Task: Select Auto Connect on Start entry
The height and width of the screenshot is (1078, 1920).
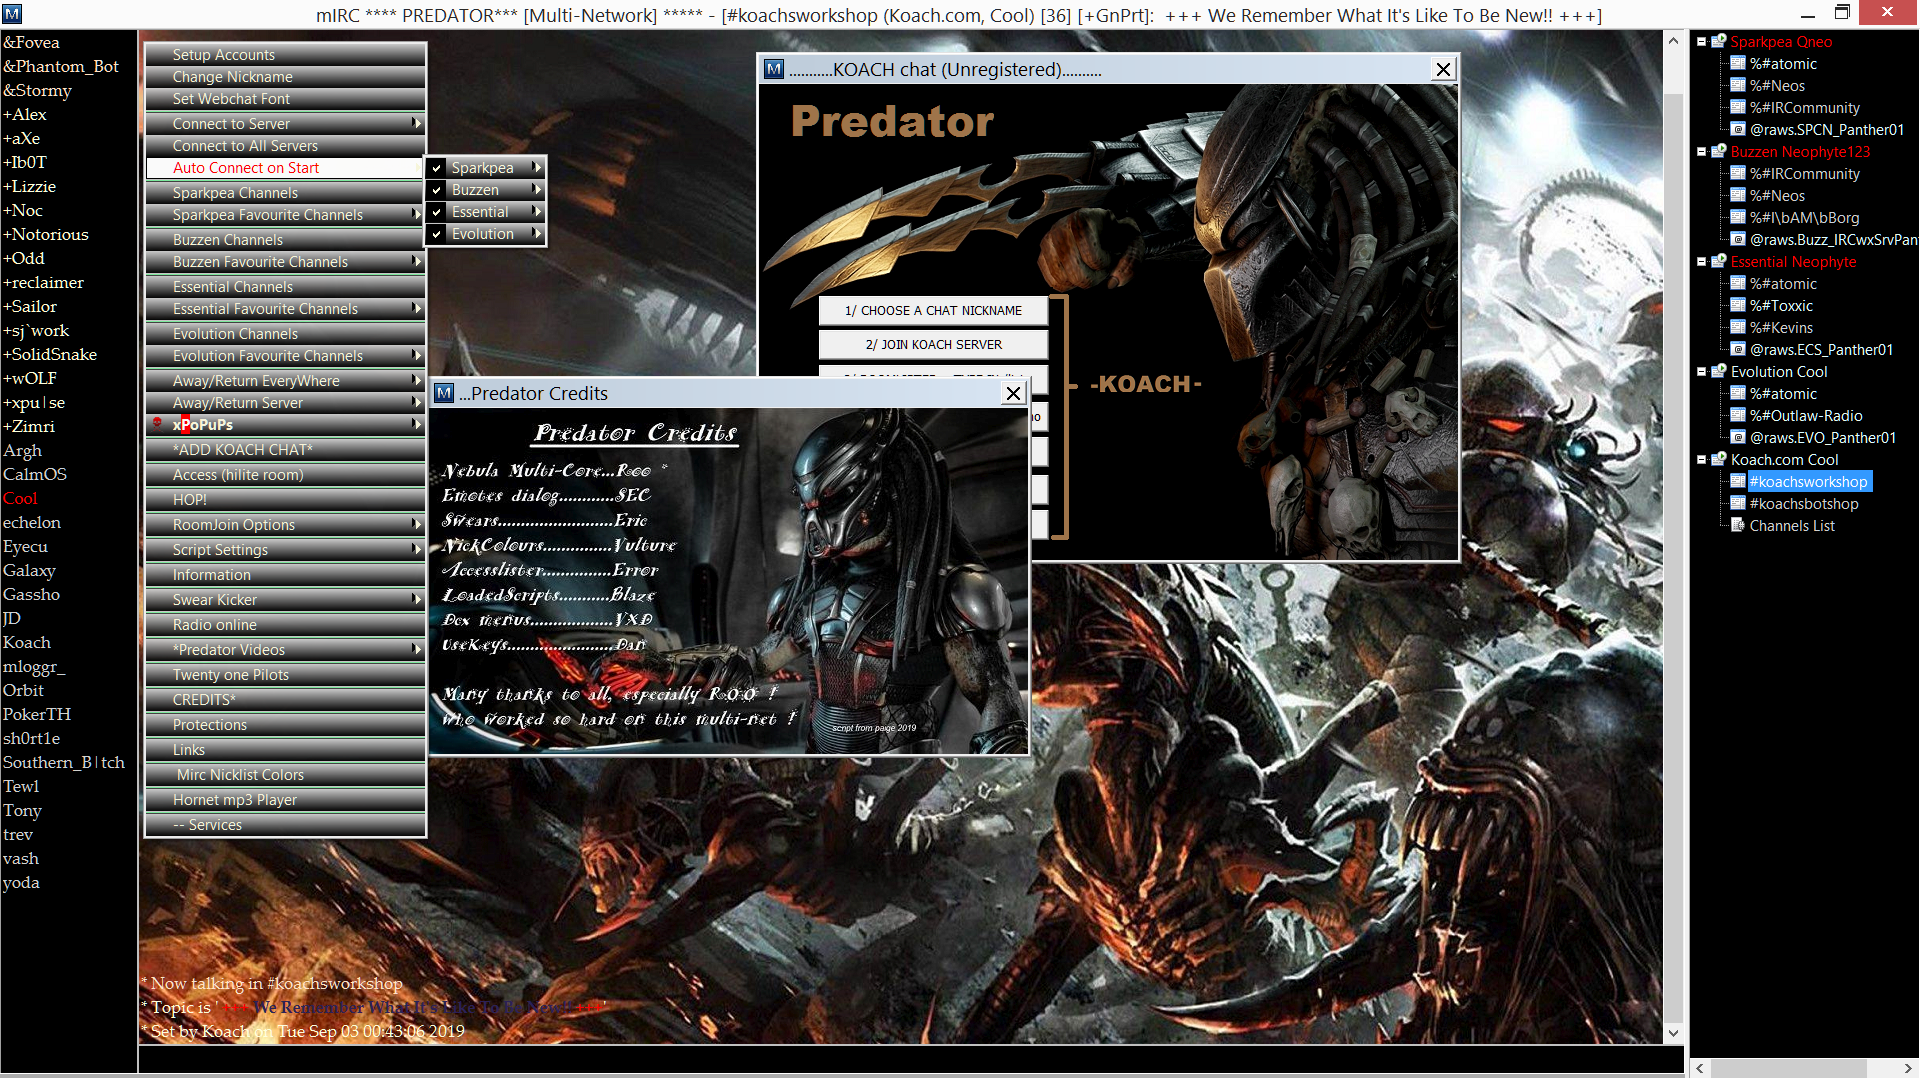Action: (285, 168)
